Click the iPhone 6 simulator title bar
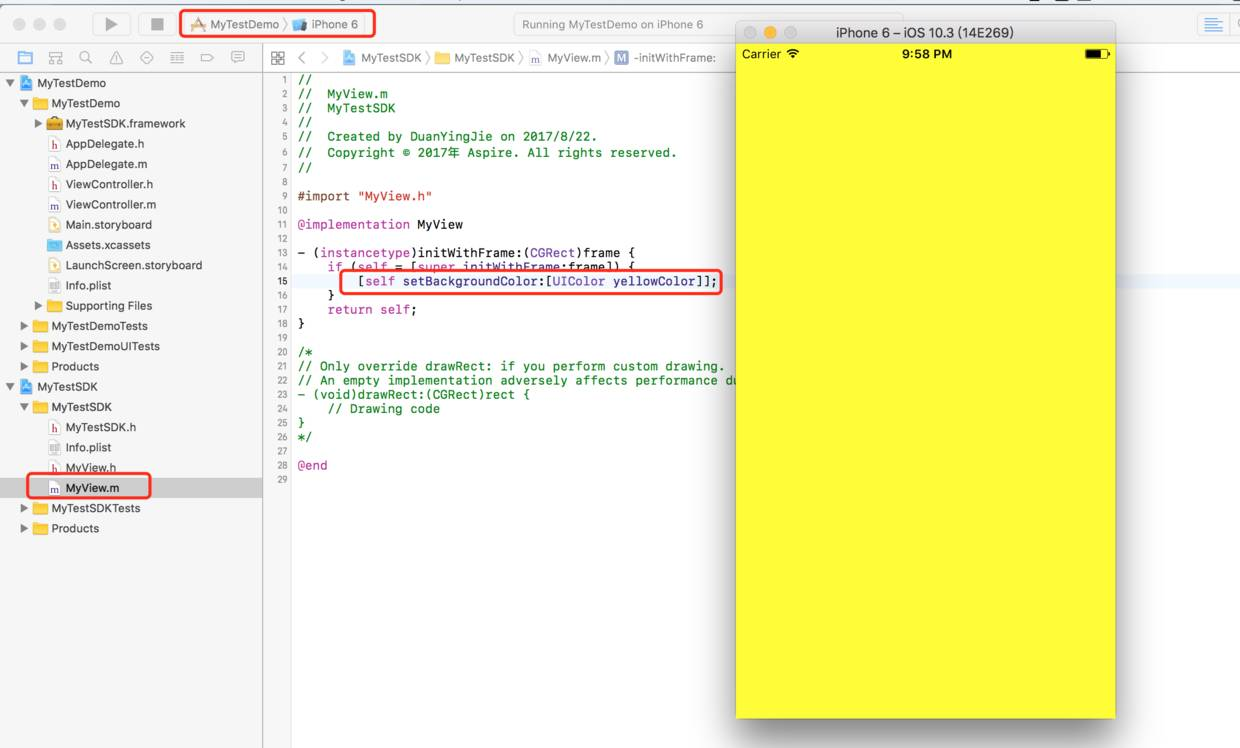This screenshot has width=1240, height=748. [x=925, y=32]
